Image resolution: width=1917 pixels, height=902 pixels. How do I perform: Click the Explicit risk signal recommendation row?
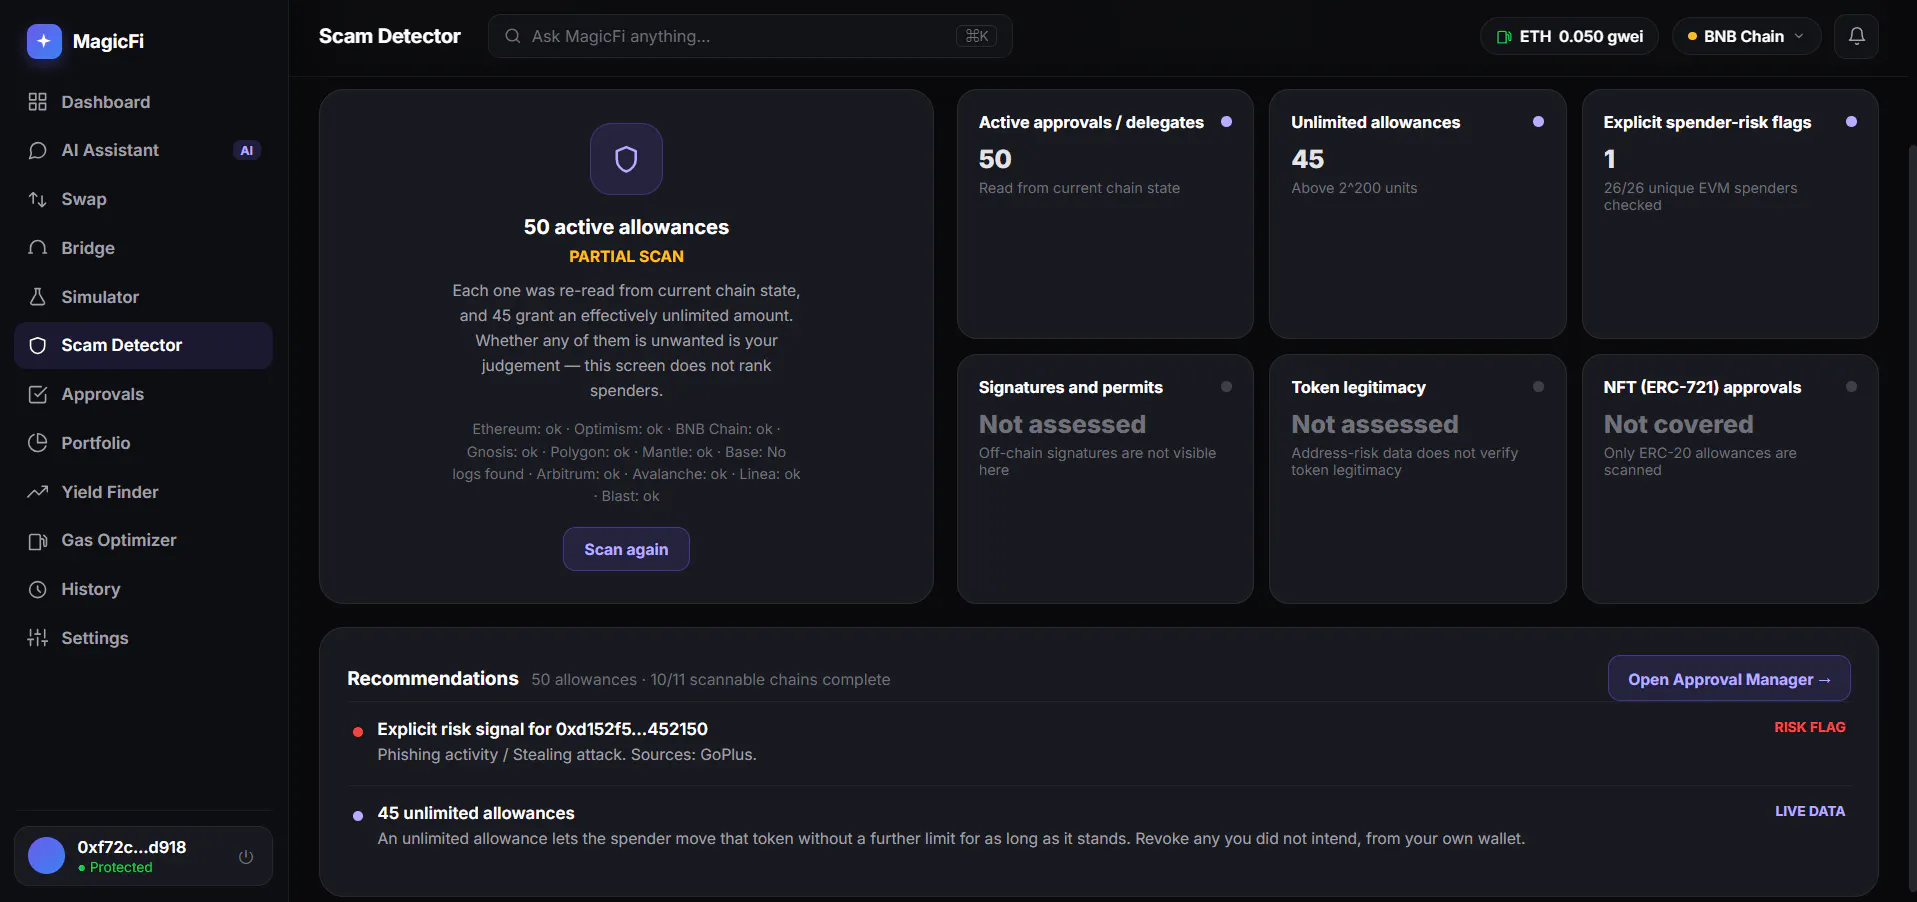1098,742
